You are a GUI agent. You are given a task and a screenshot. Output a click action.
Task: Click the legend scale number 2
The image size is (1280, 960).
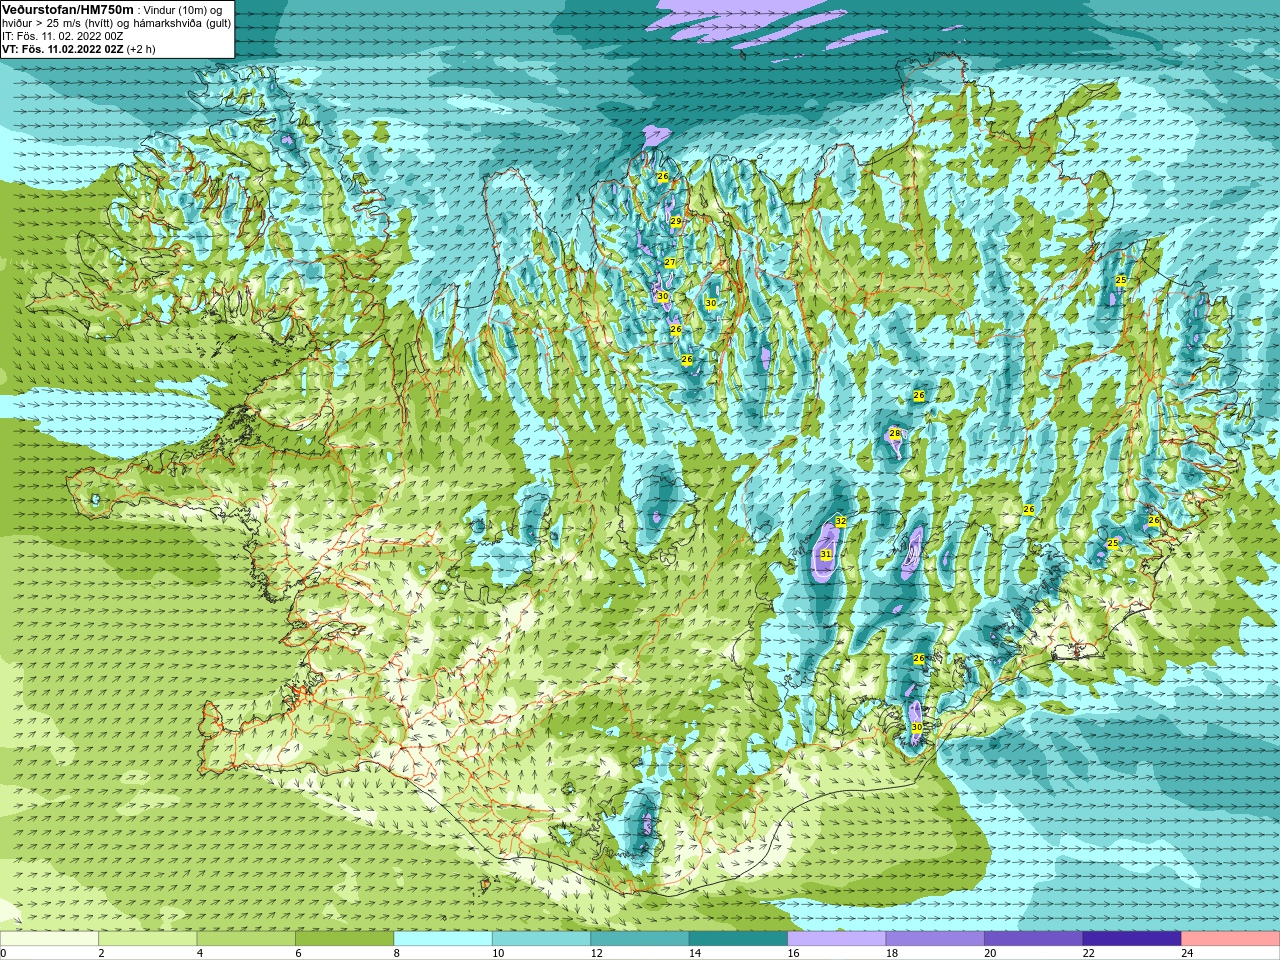tap(101, 953)
